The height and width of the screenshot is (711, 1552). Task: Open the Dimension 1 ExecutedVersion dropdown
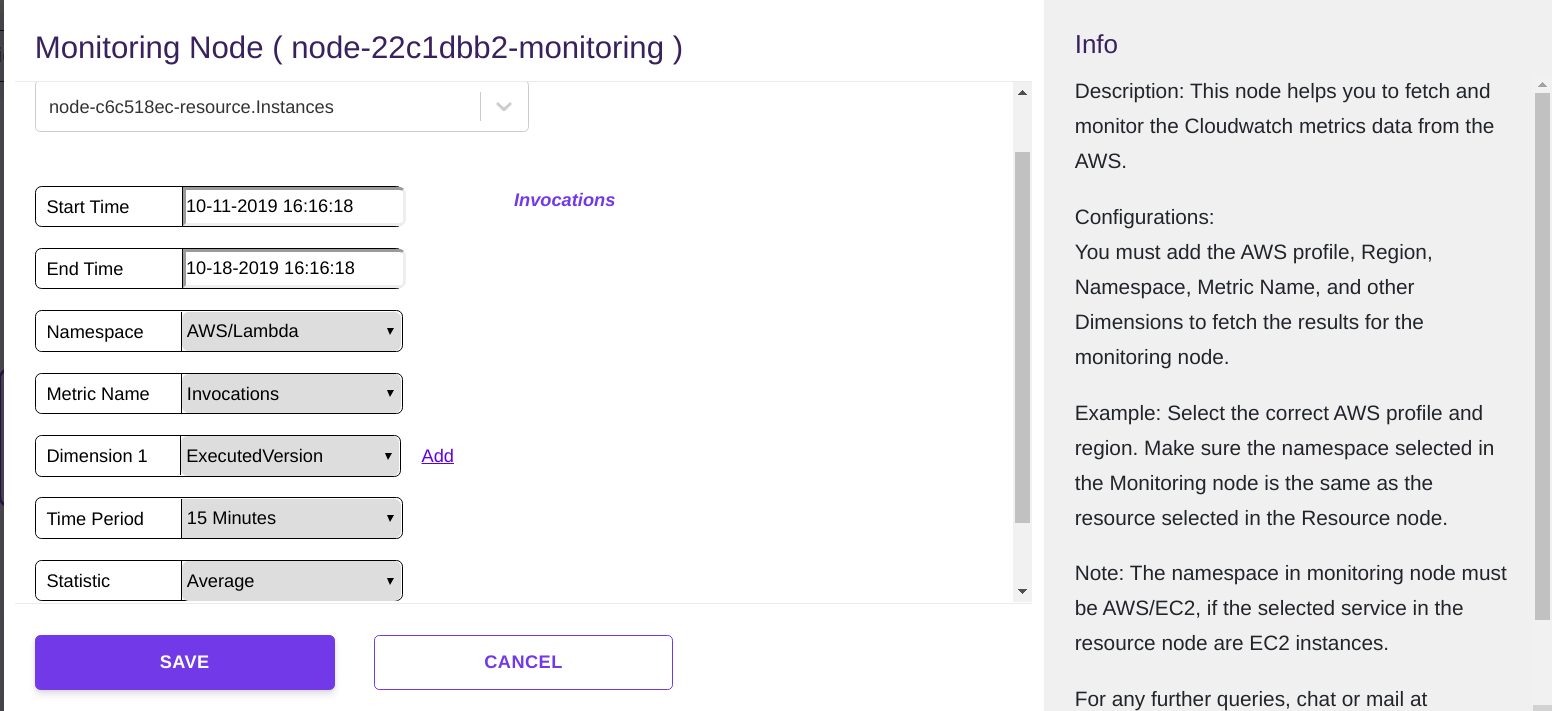point(291,455)
